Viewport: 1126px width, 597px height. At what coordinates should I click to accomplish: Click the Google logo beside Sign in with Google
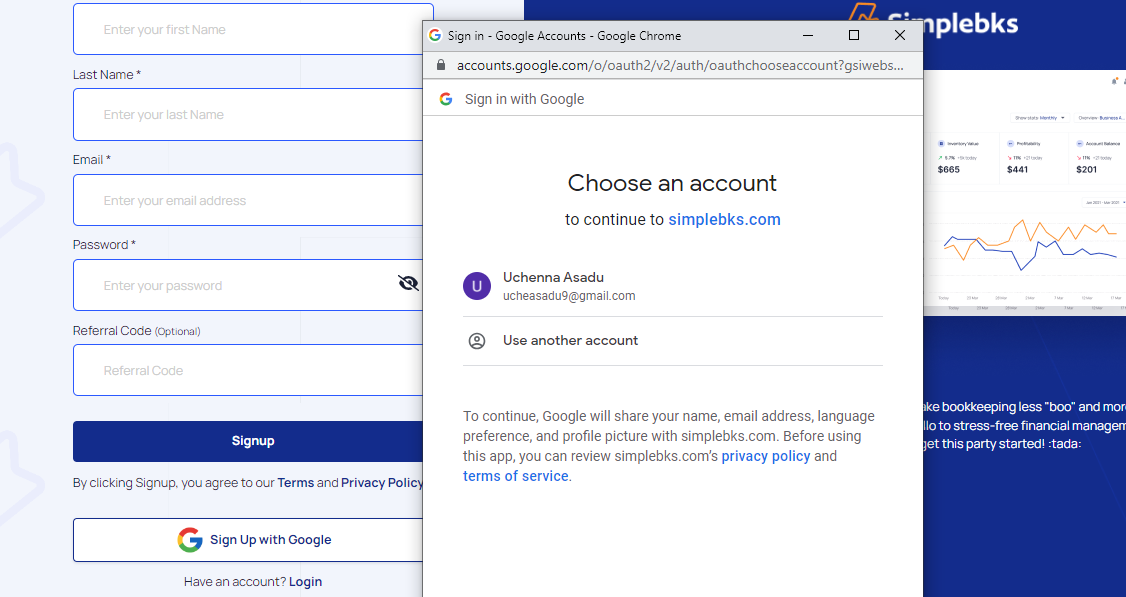[x=446, y=99]
